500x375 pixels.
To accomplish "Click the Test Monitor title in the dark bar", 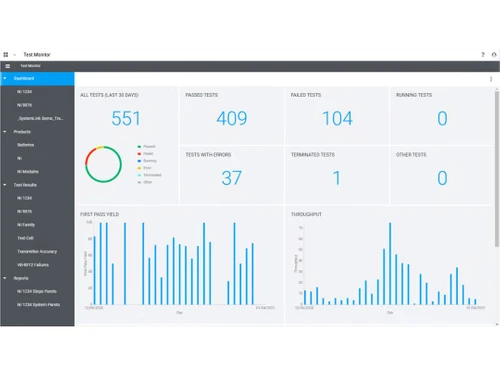I will coord(30,66).
